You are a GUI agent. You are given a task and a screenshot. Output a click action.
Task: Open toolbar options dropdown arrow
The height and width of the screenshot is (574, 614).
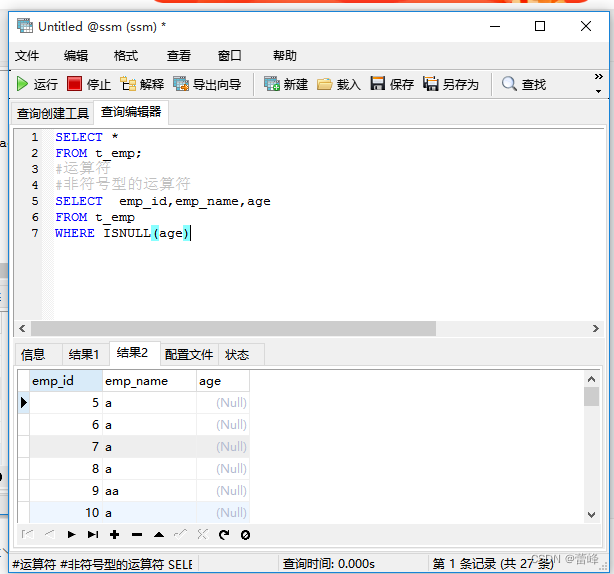[598, 91]
